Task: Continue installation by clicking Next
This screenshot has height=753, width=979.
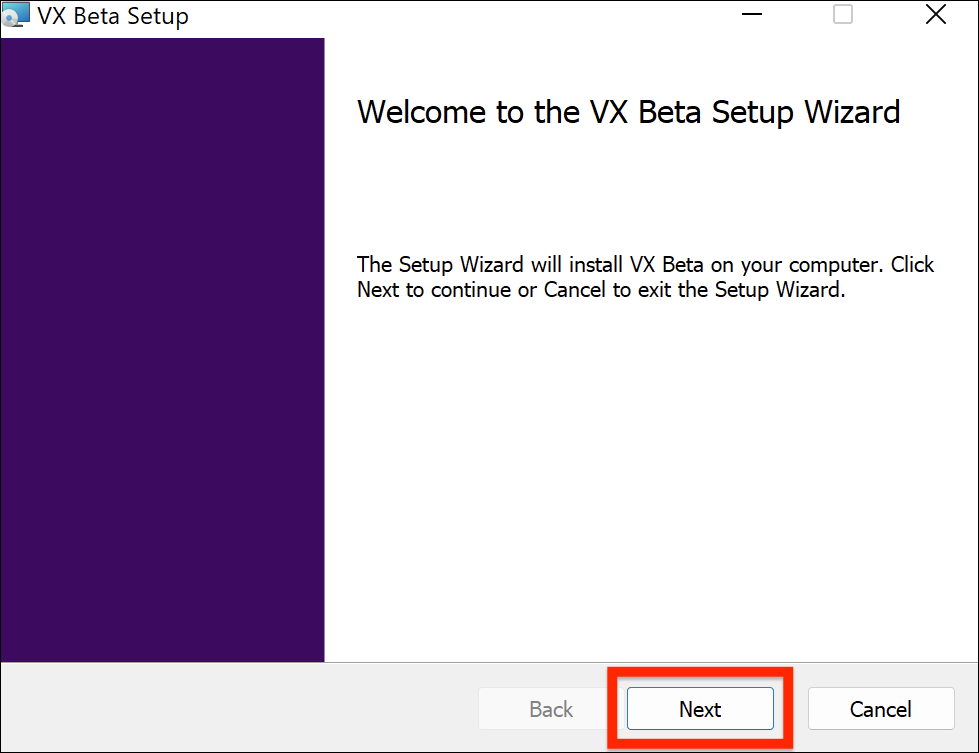Action: point(699,708)
